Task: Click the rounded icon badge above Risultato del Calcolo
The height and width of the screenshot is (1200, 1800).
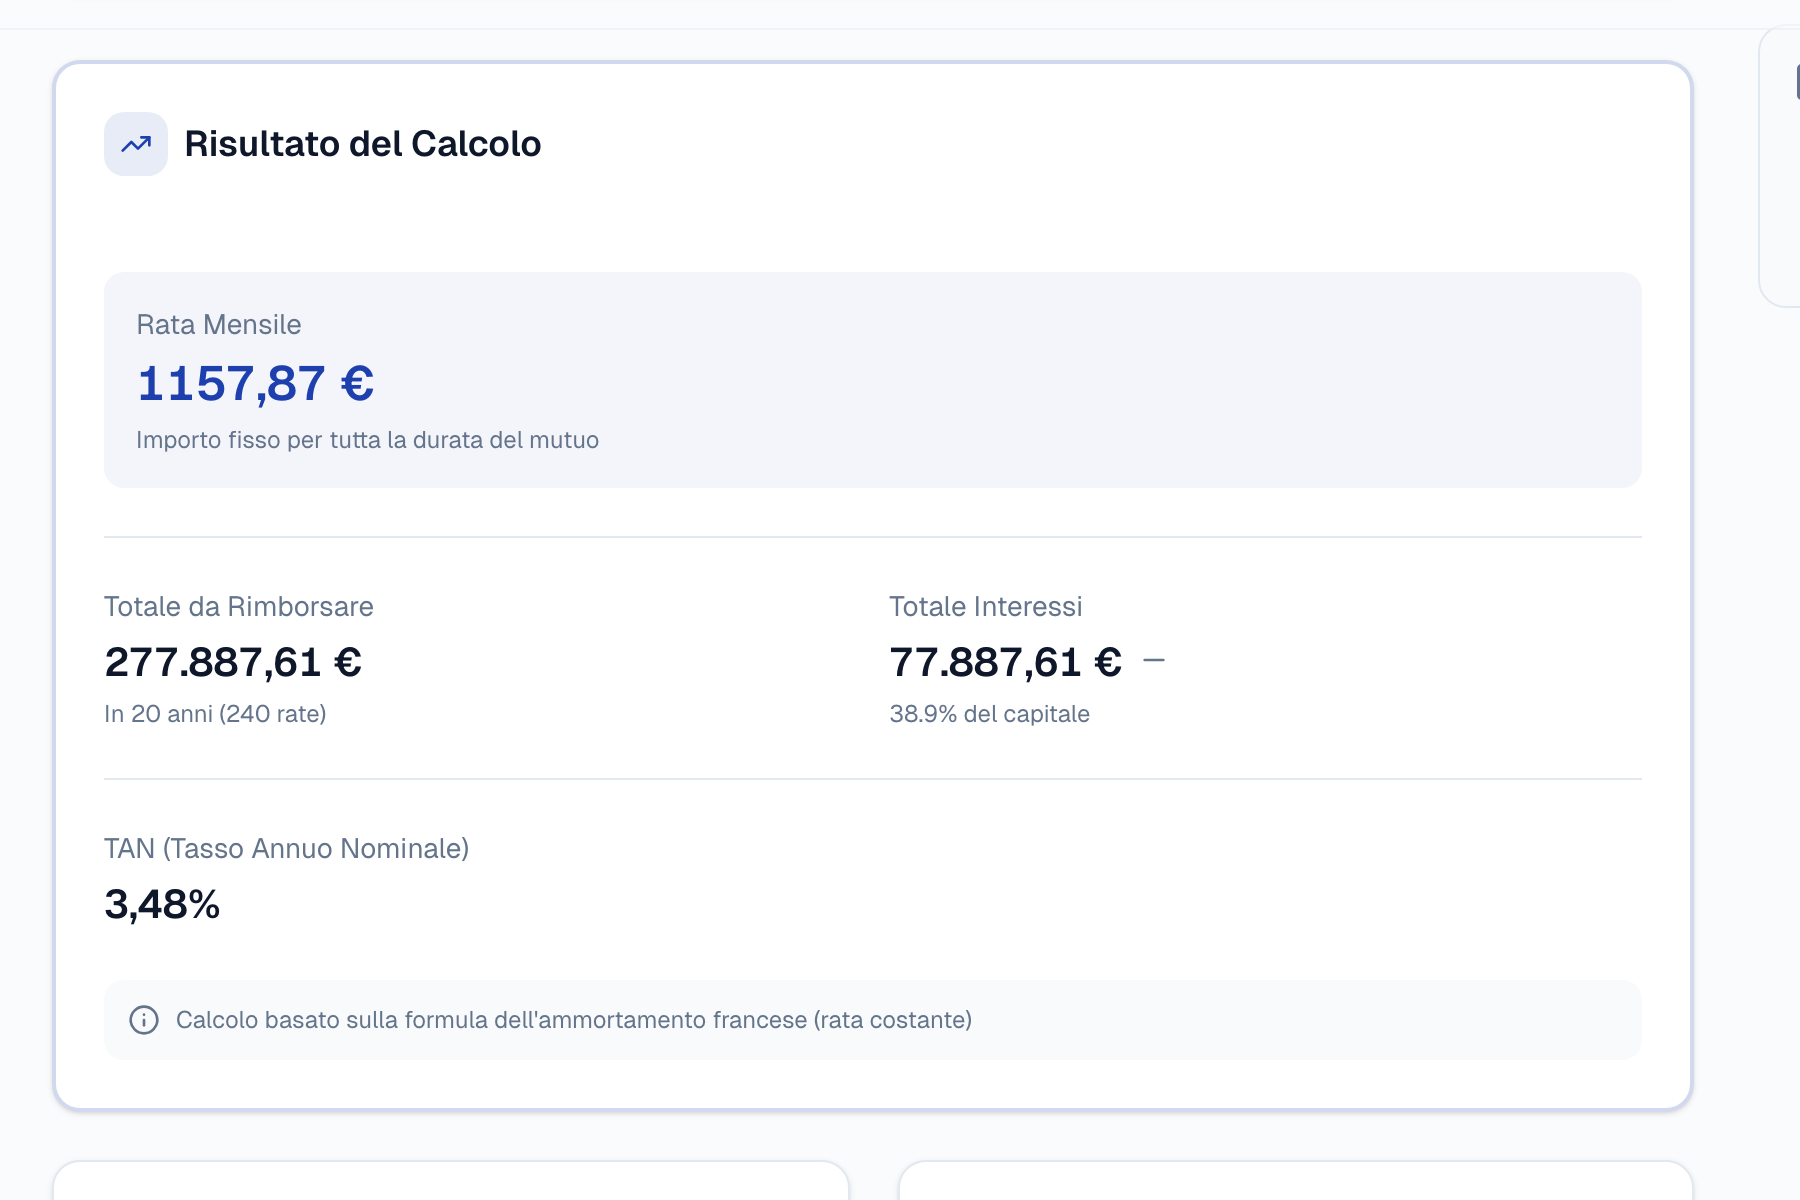Action: pos(136,144)
